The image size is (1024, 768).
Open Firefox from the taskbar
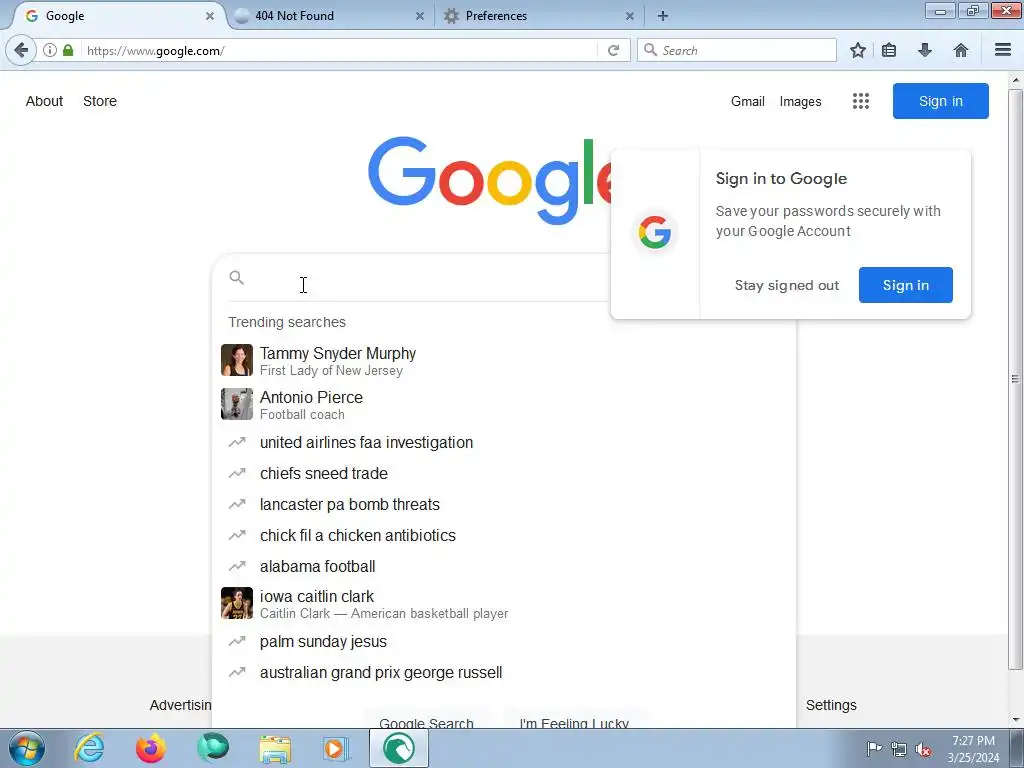pos(151,748)
